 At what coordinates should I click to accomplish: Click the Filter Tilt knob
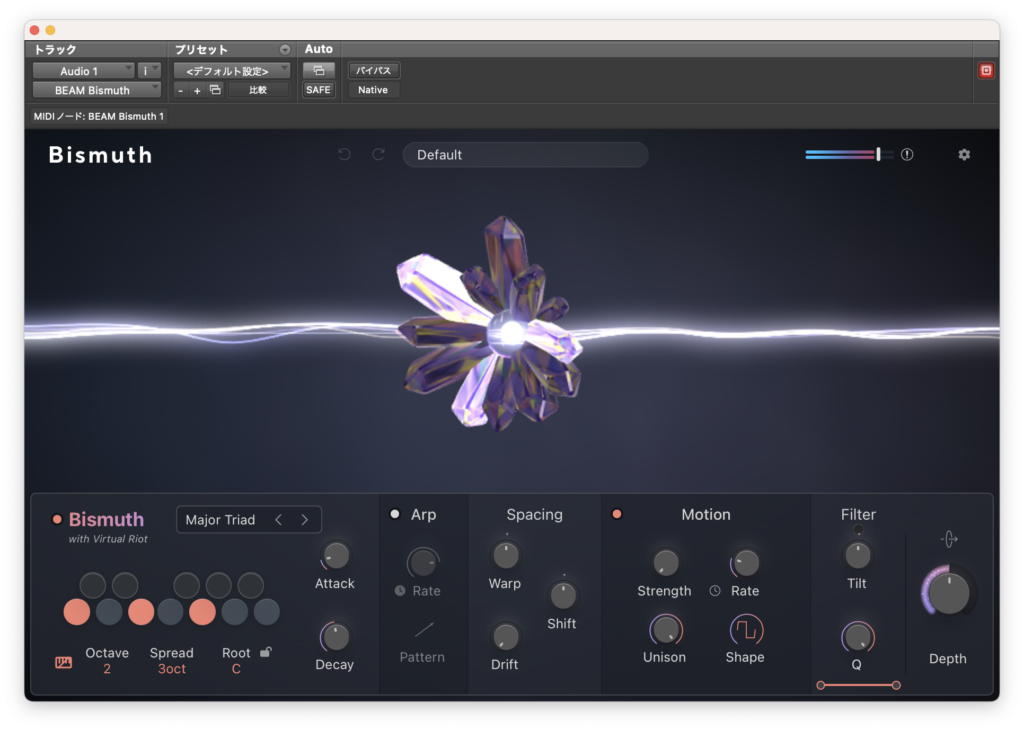857,556
